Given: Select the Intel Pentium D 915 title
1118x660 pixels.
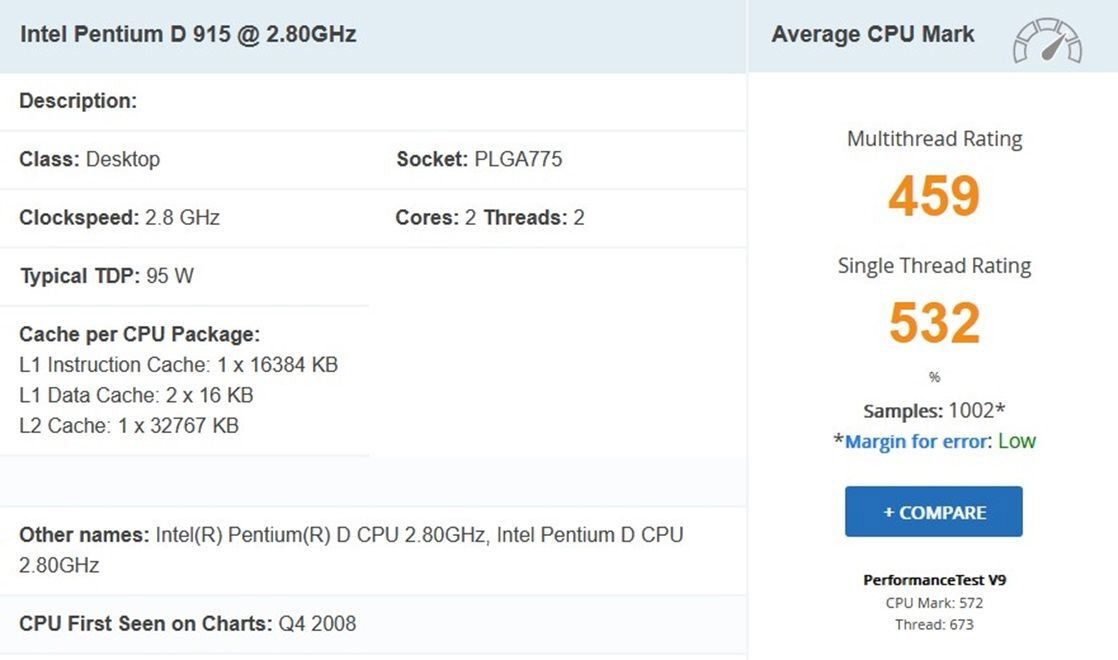Looking at the screenshot, I should (188, 34).
